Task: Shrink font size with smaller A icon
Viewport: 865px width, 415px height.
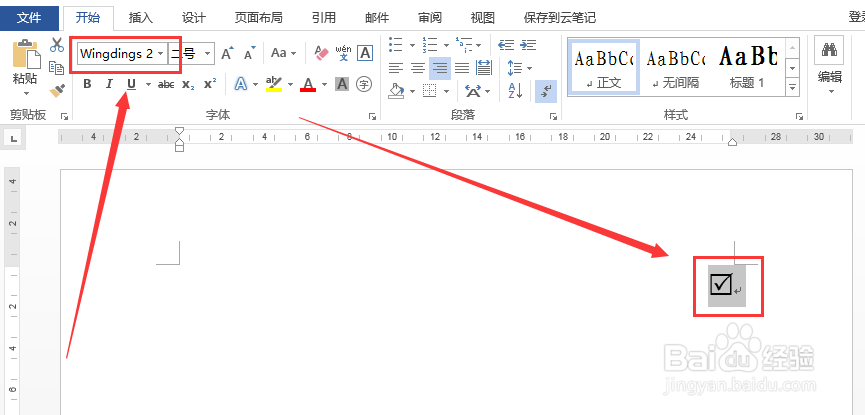Action: click(x=249, y=54)
